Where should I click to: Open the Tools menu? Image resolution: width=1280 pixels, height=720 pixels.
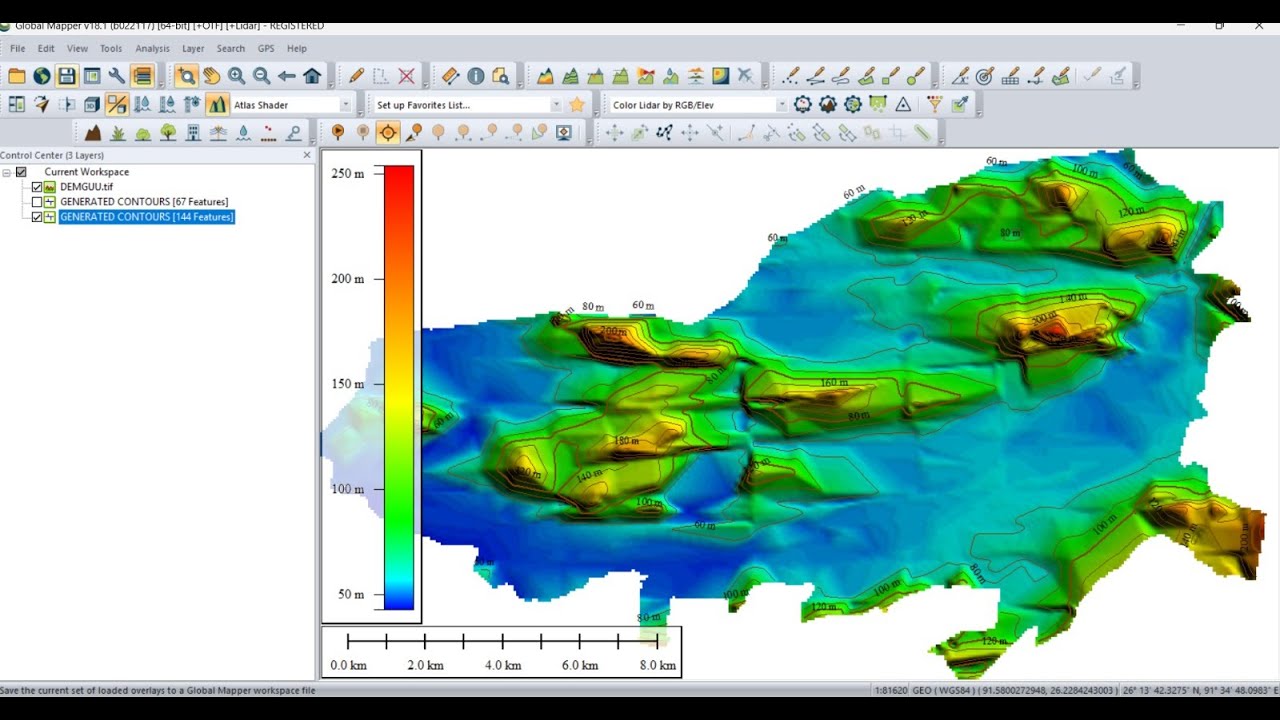tap(111, 48)
